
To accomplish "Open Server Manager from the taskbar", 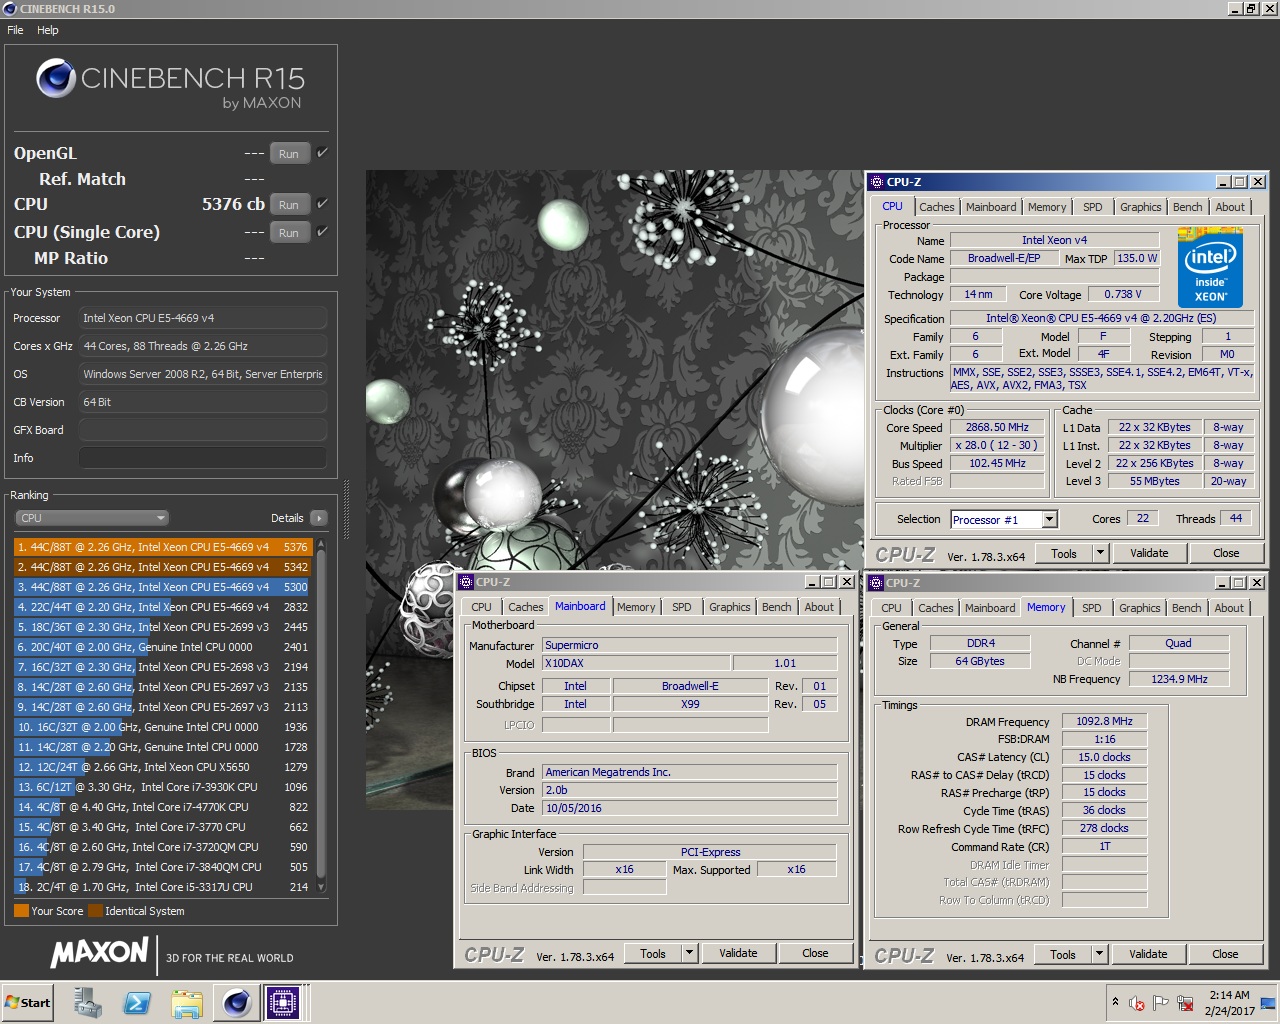I will tap(88, 1002).
